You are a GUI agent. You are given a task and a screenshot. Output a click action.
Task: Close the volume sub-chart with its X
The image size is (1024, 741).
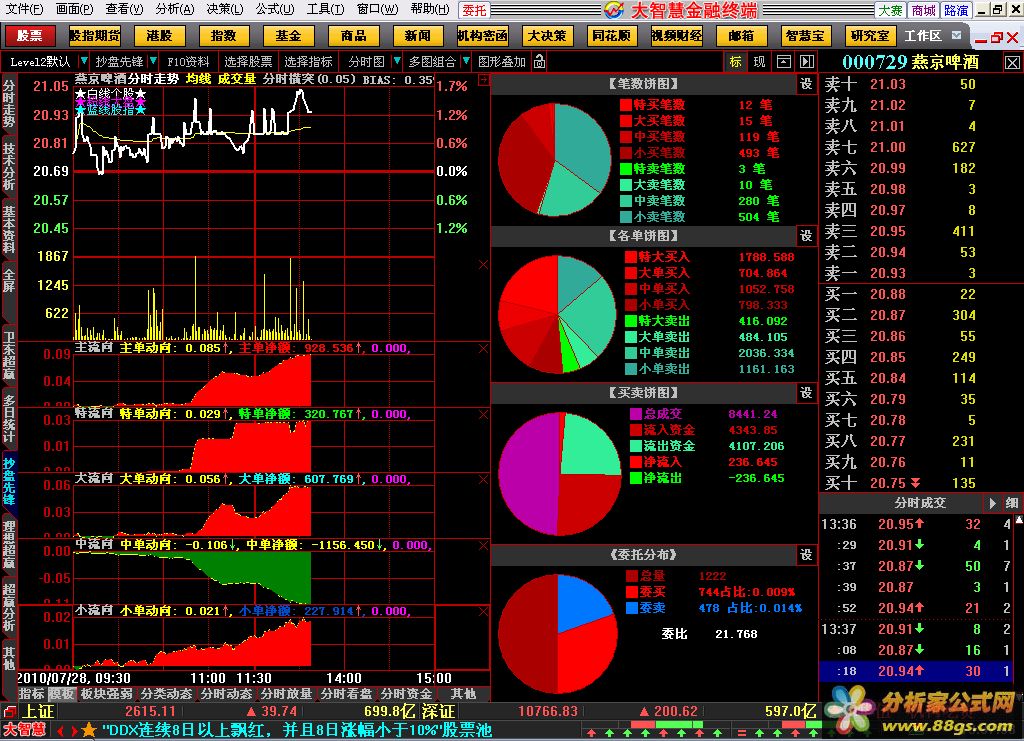tap(483, 264)
